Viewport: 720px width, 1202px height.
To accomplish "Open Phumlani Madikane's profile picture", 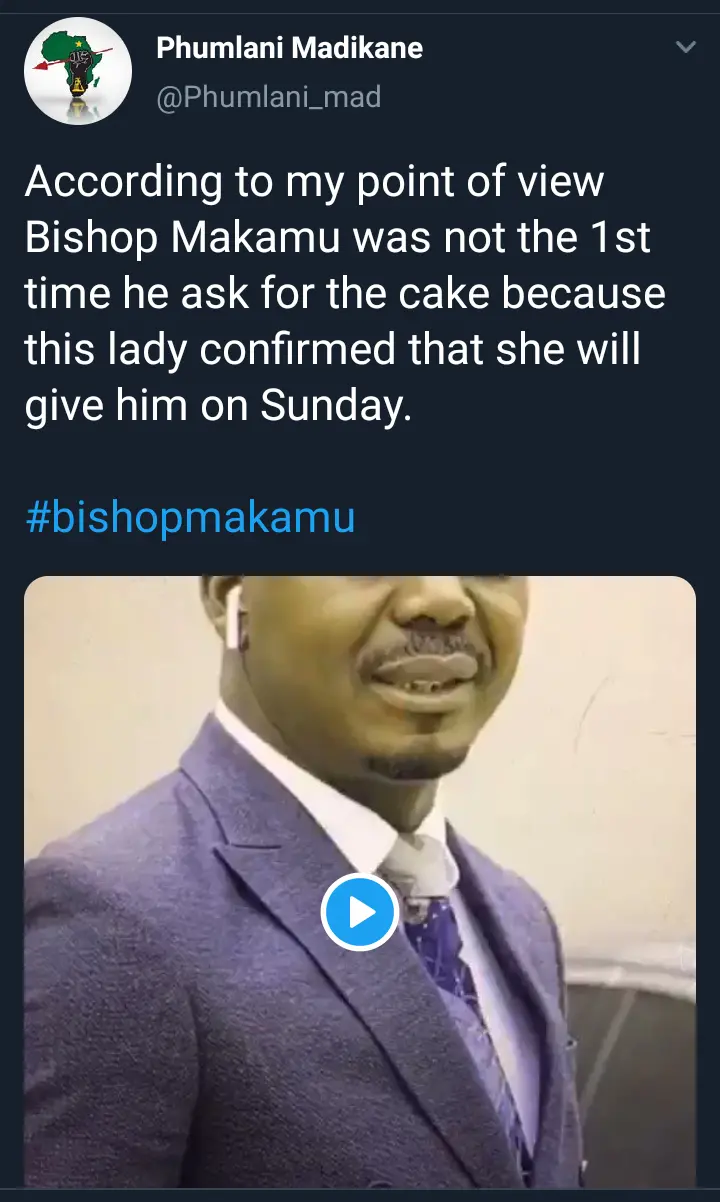I will click(x=77, y=71).
